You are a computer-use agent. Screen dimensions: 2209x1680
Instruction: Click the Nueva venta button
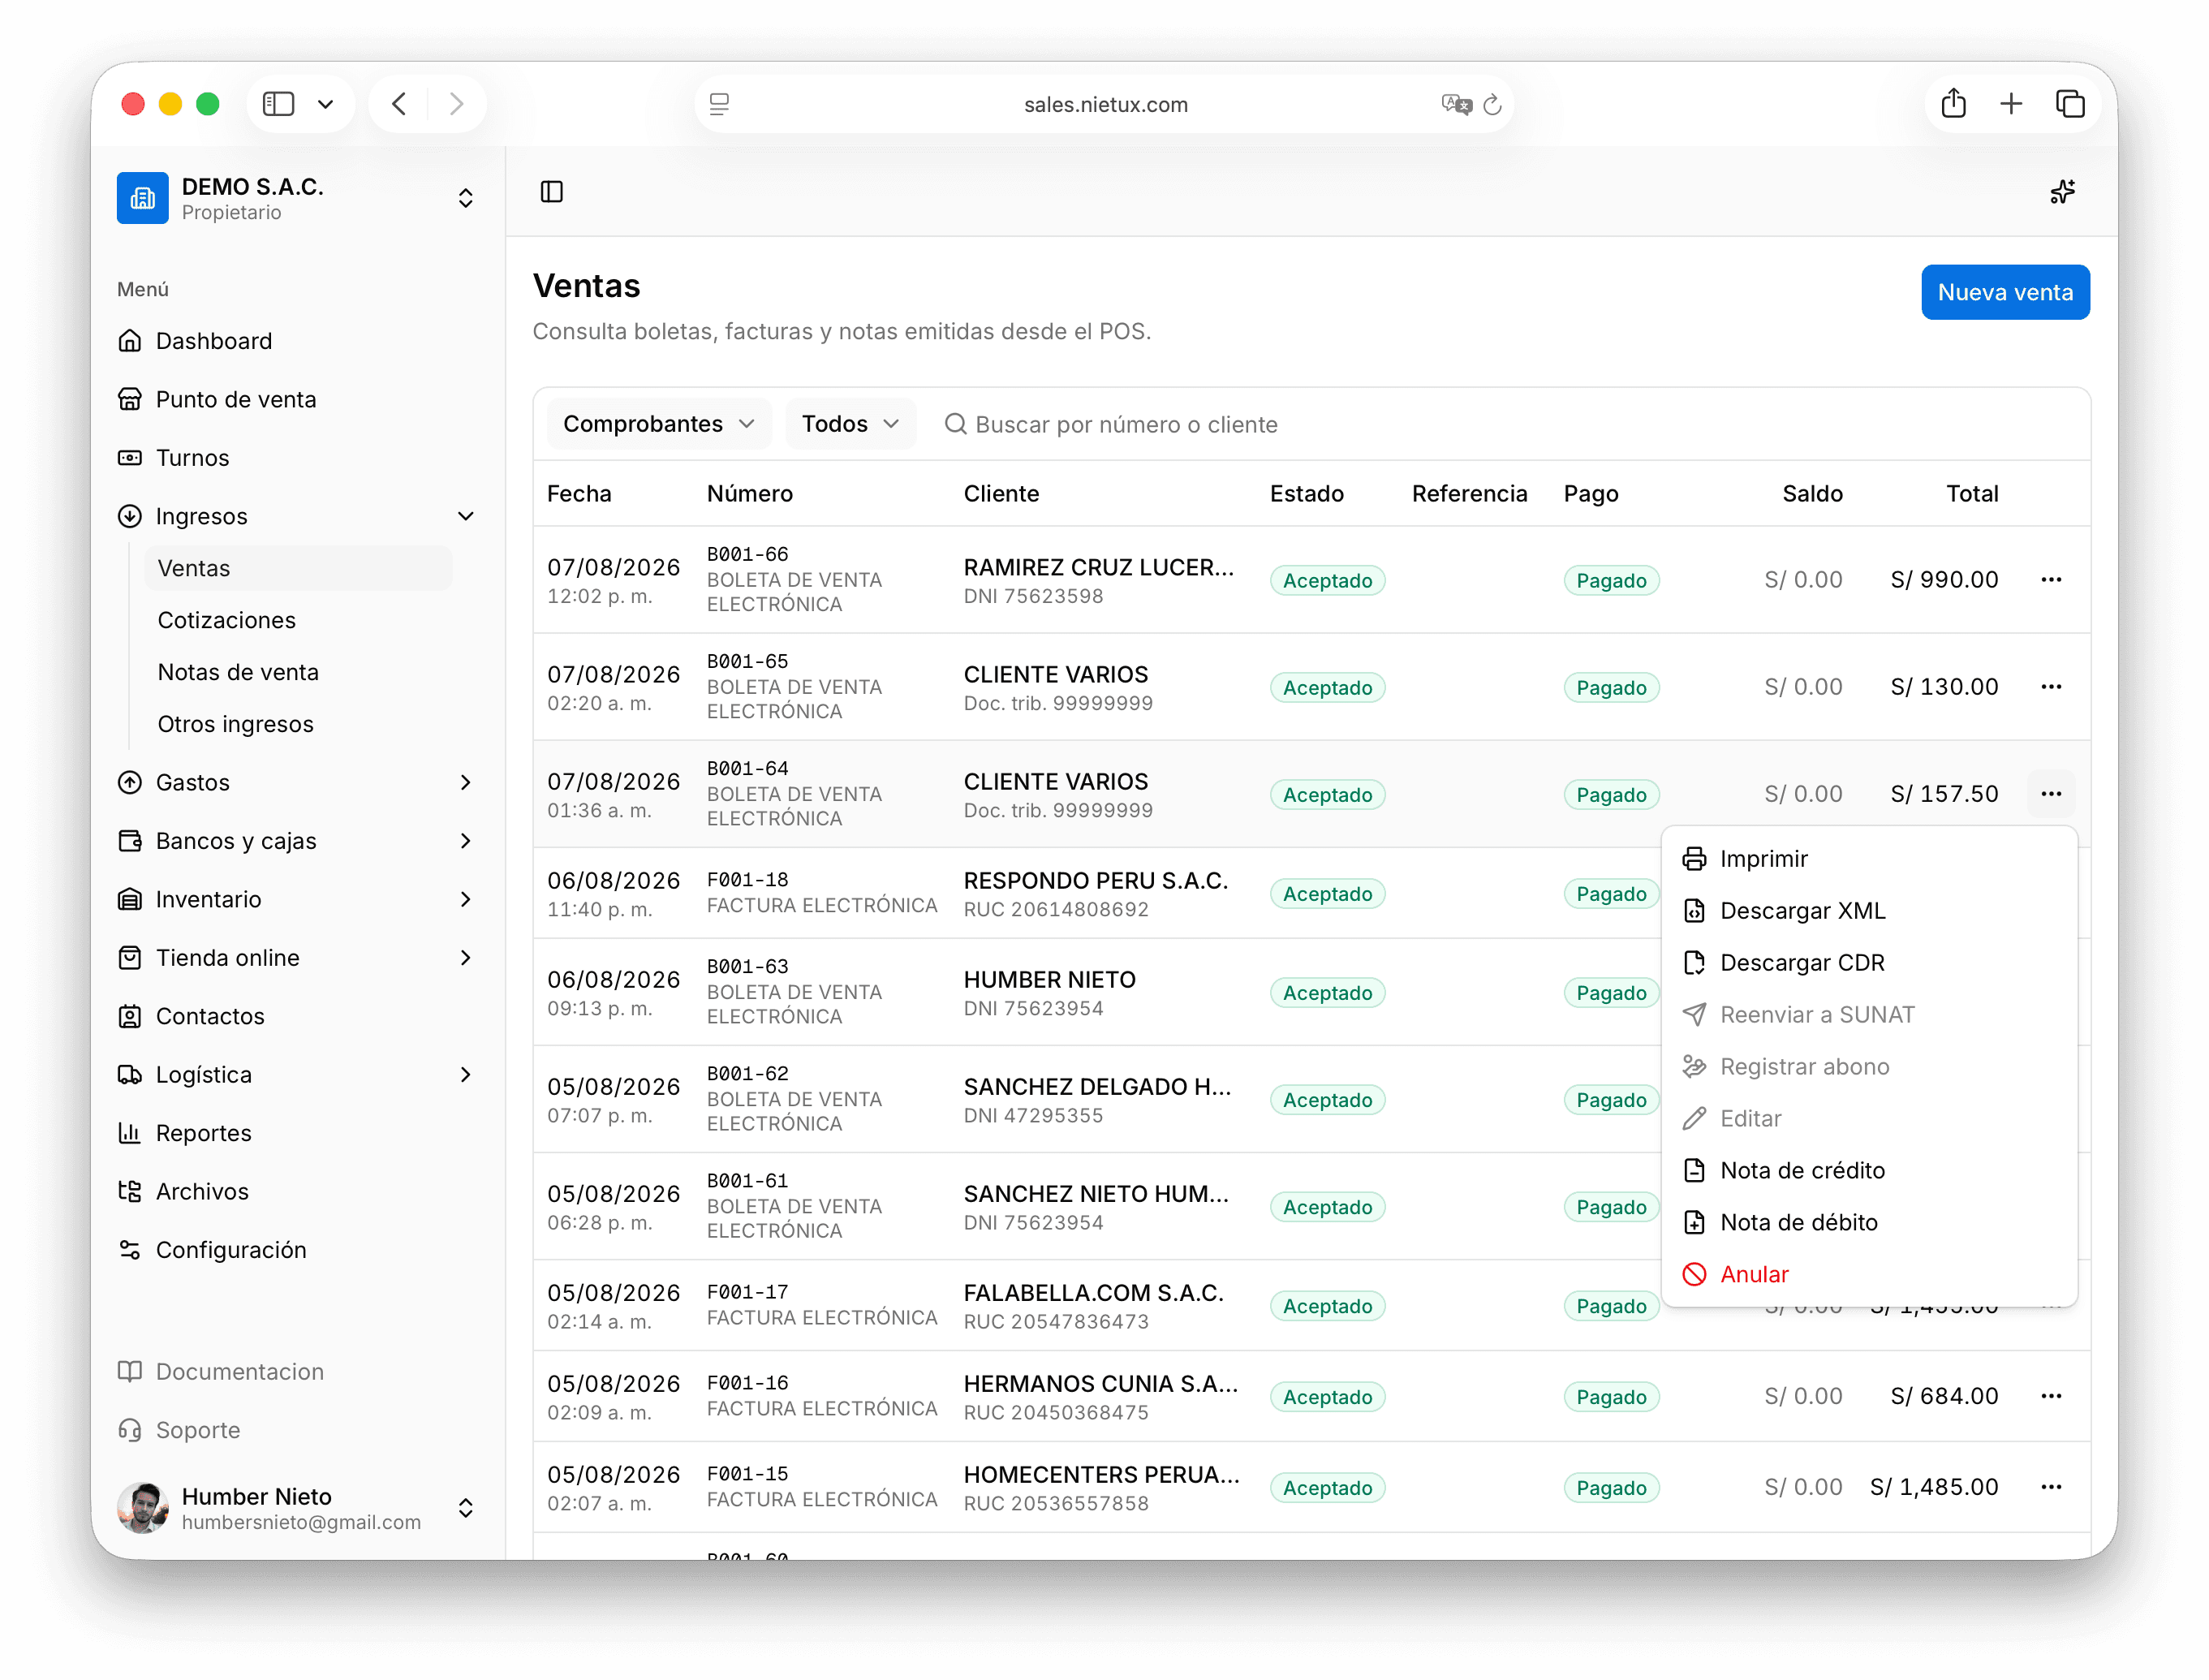point(2005,292)
